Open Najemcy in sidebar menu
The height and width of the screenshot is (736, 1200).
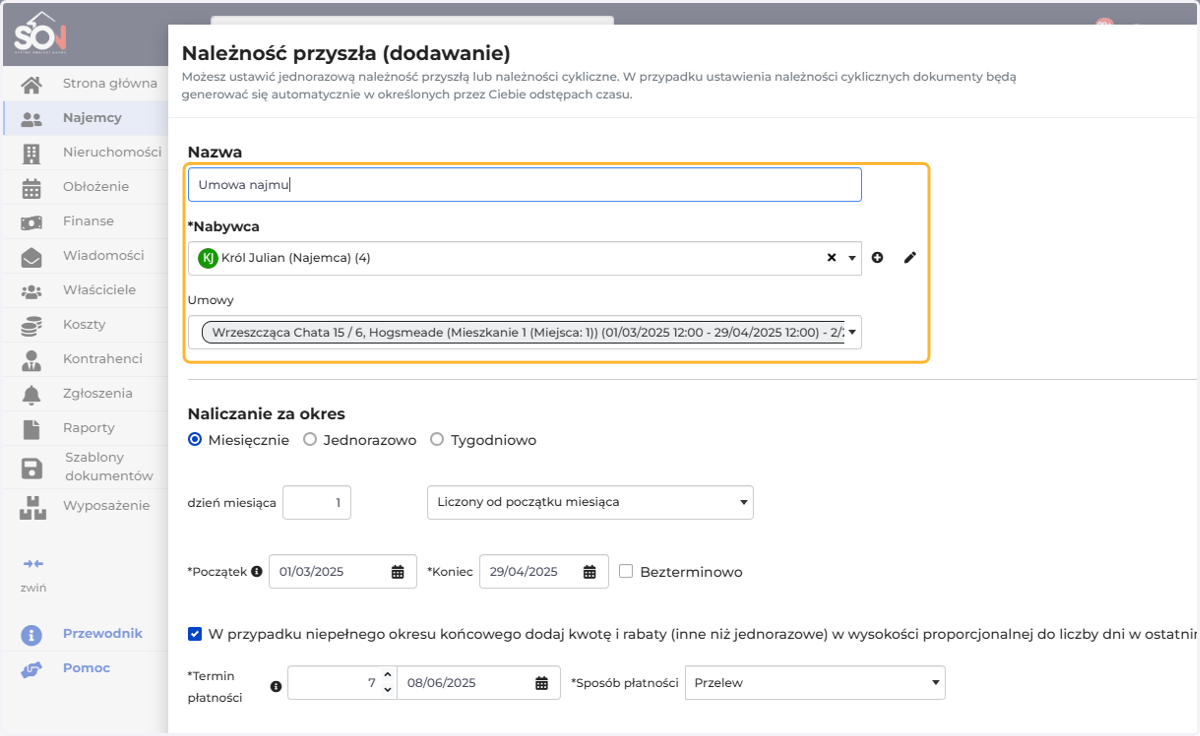pos(92,118)
